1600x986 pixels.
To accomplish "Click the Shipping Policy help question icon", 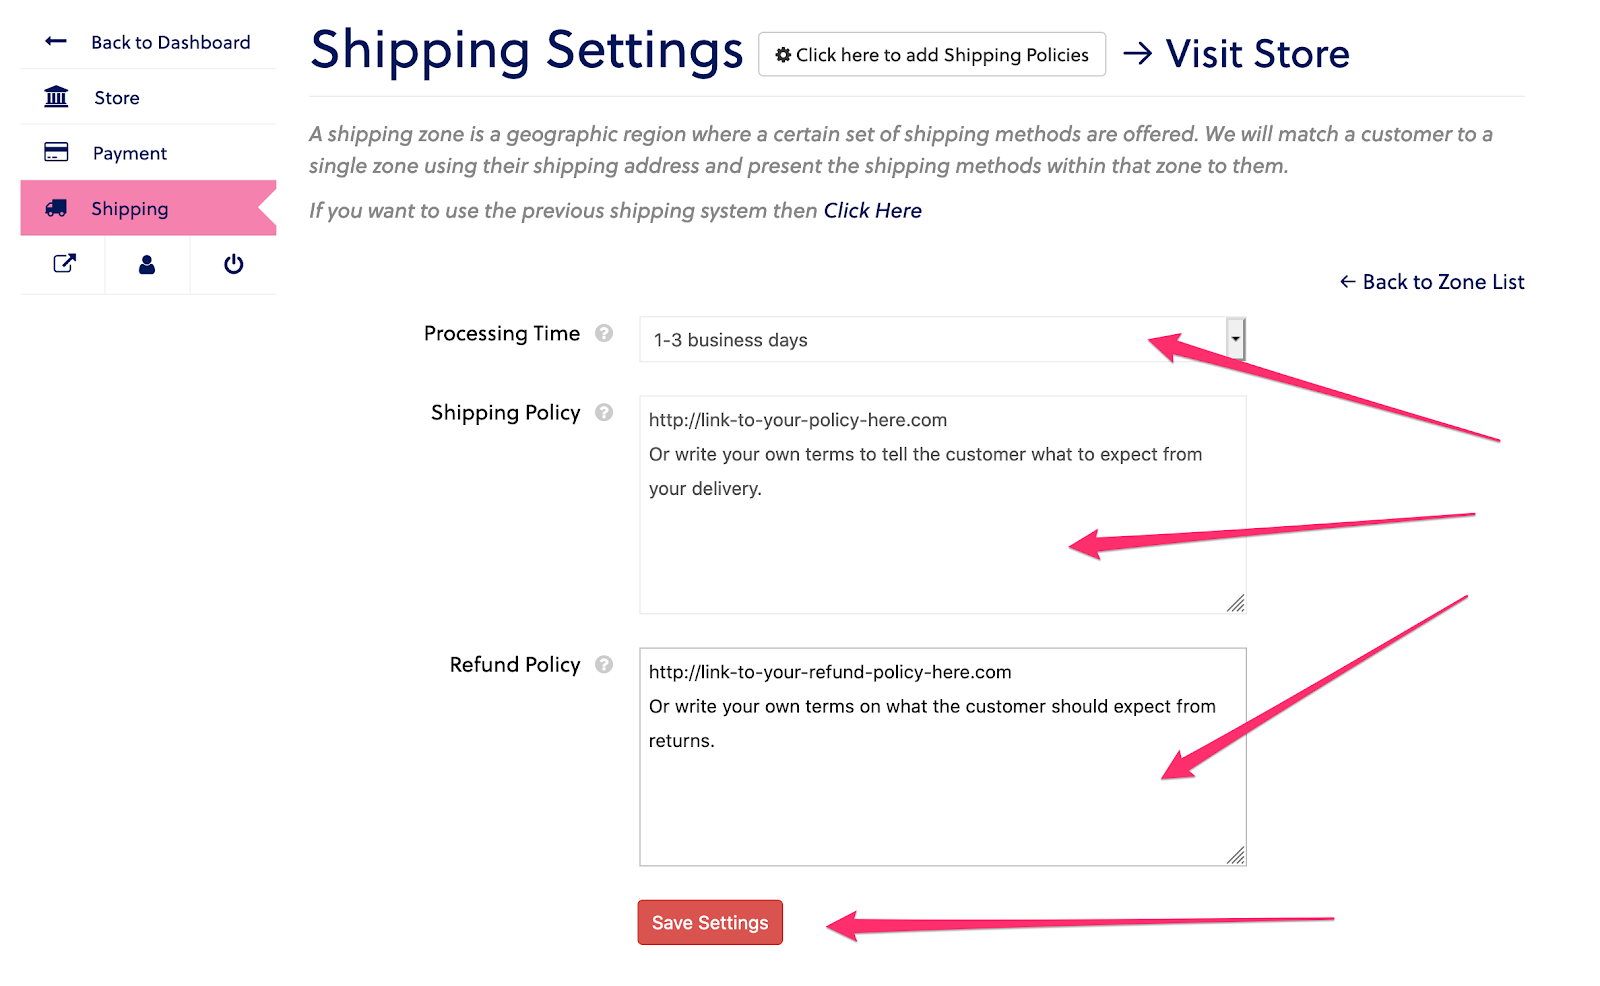I will [x=604, y=412].
